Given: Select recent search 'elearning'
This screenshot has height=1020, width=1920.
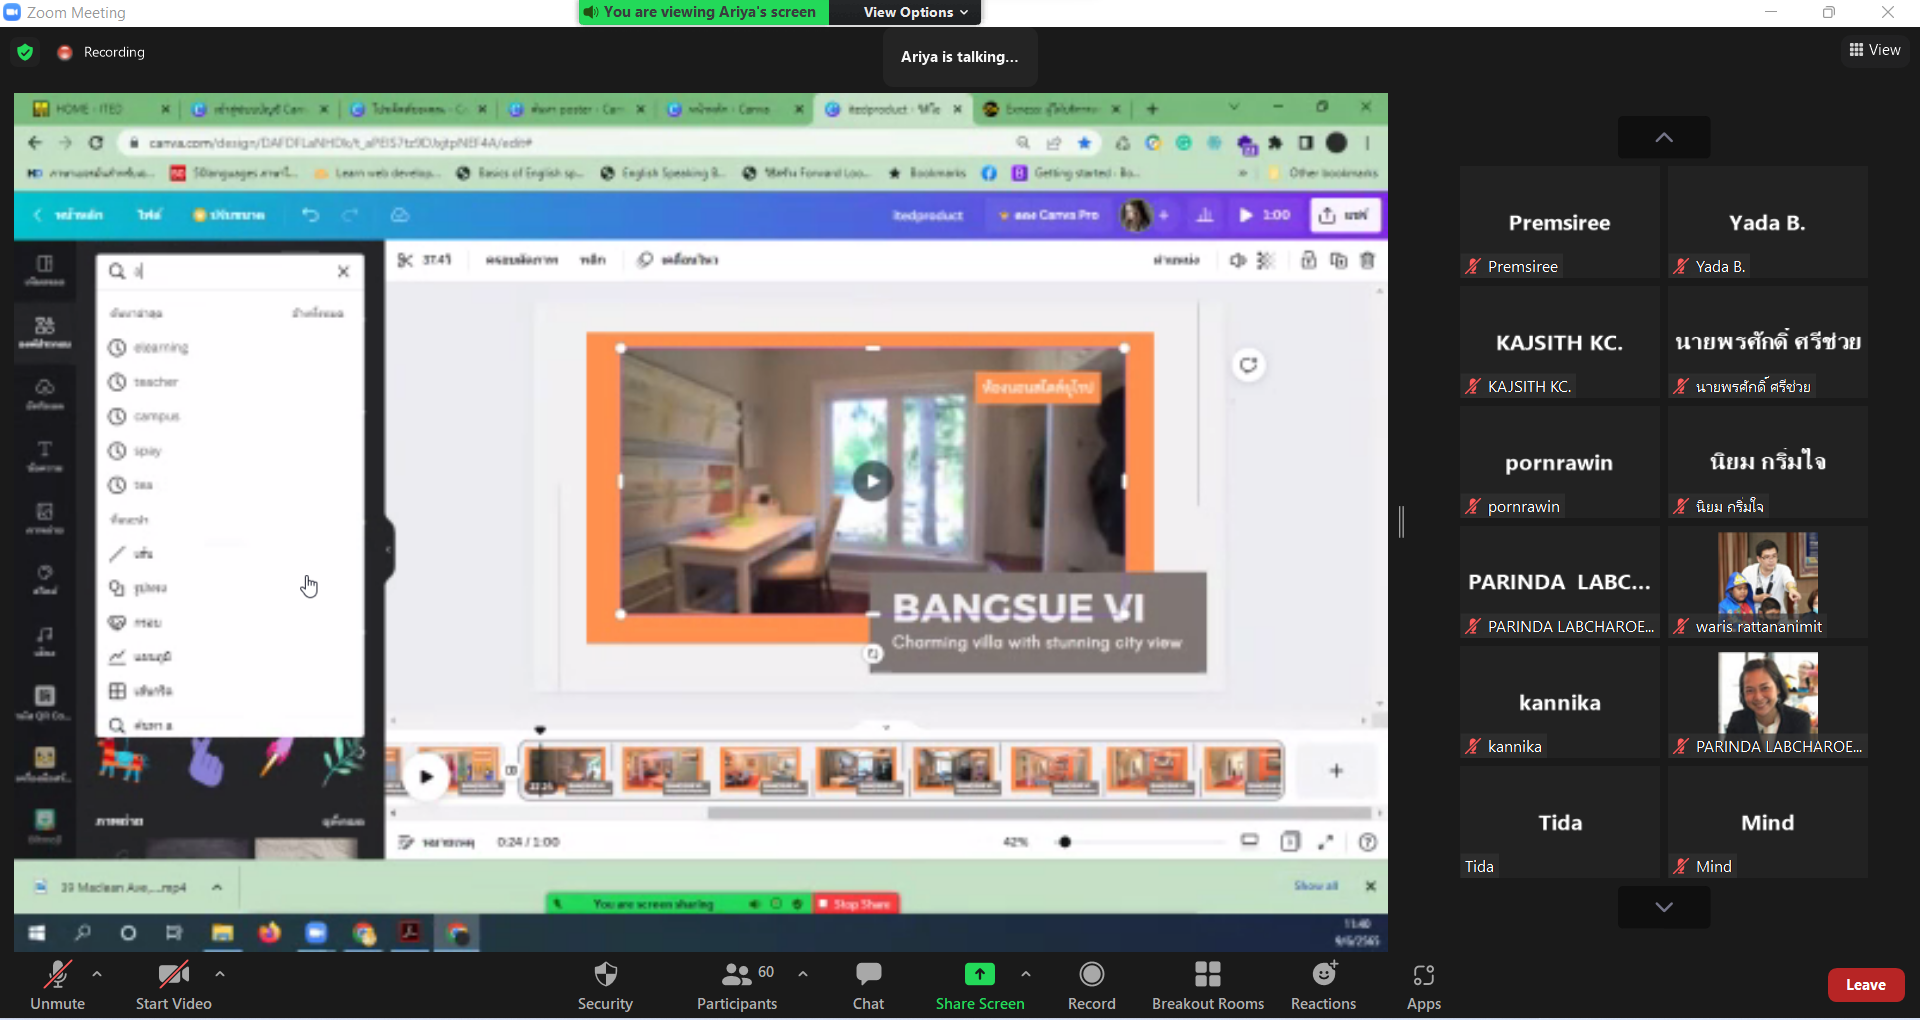Looking at the screenshot, I should point(161,347).
